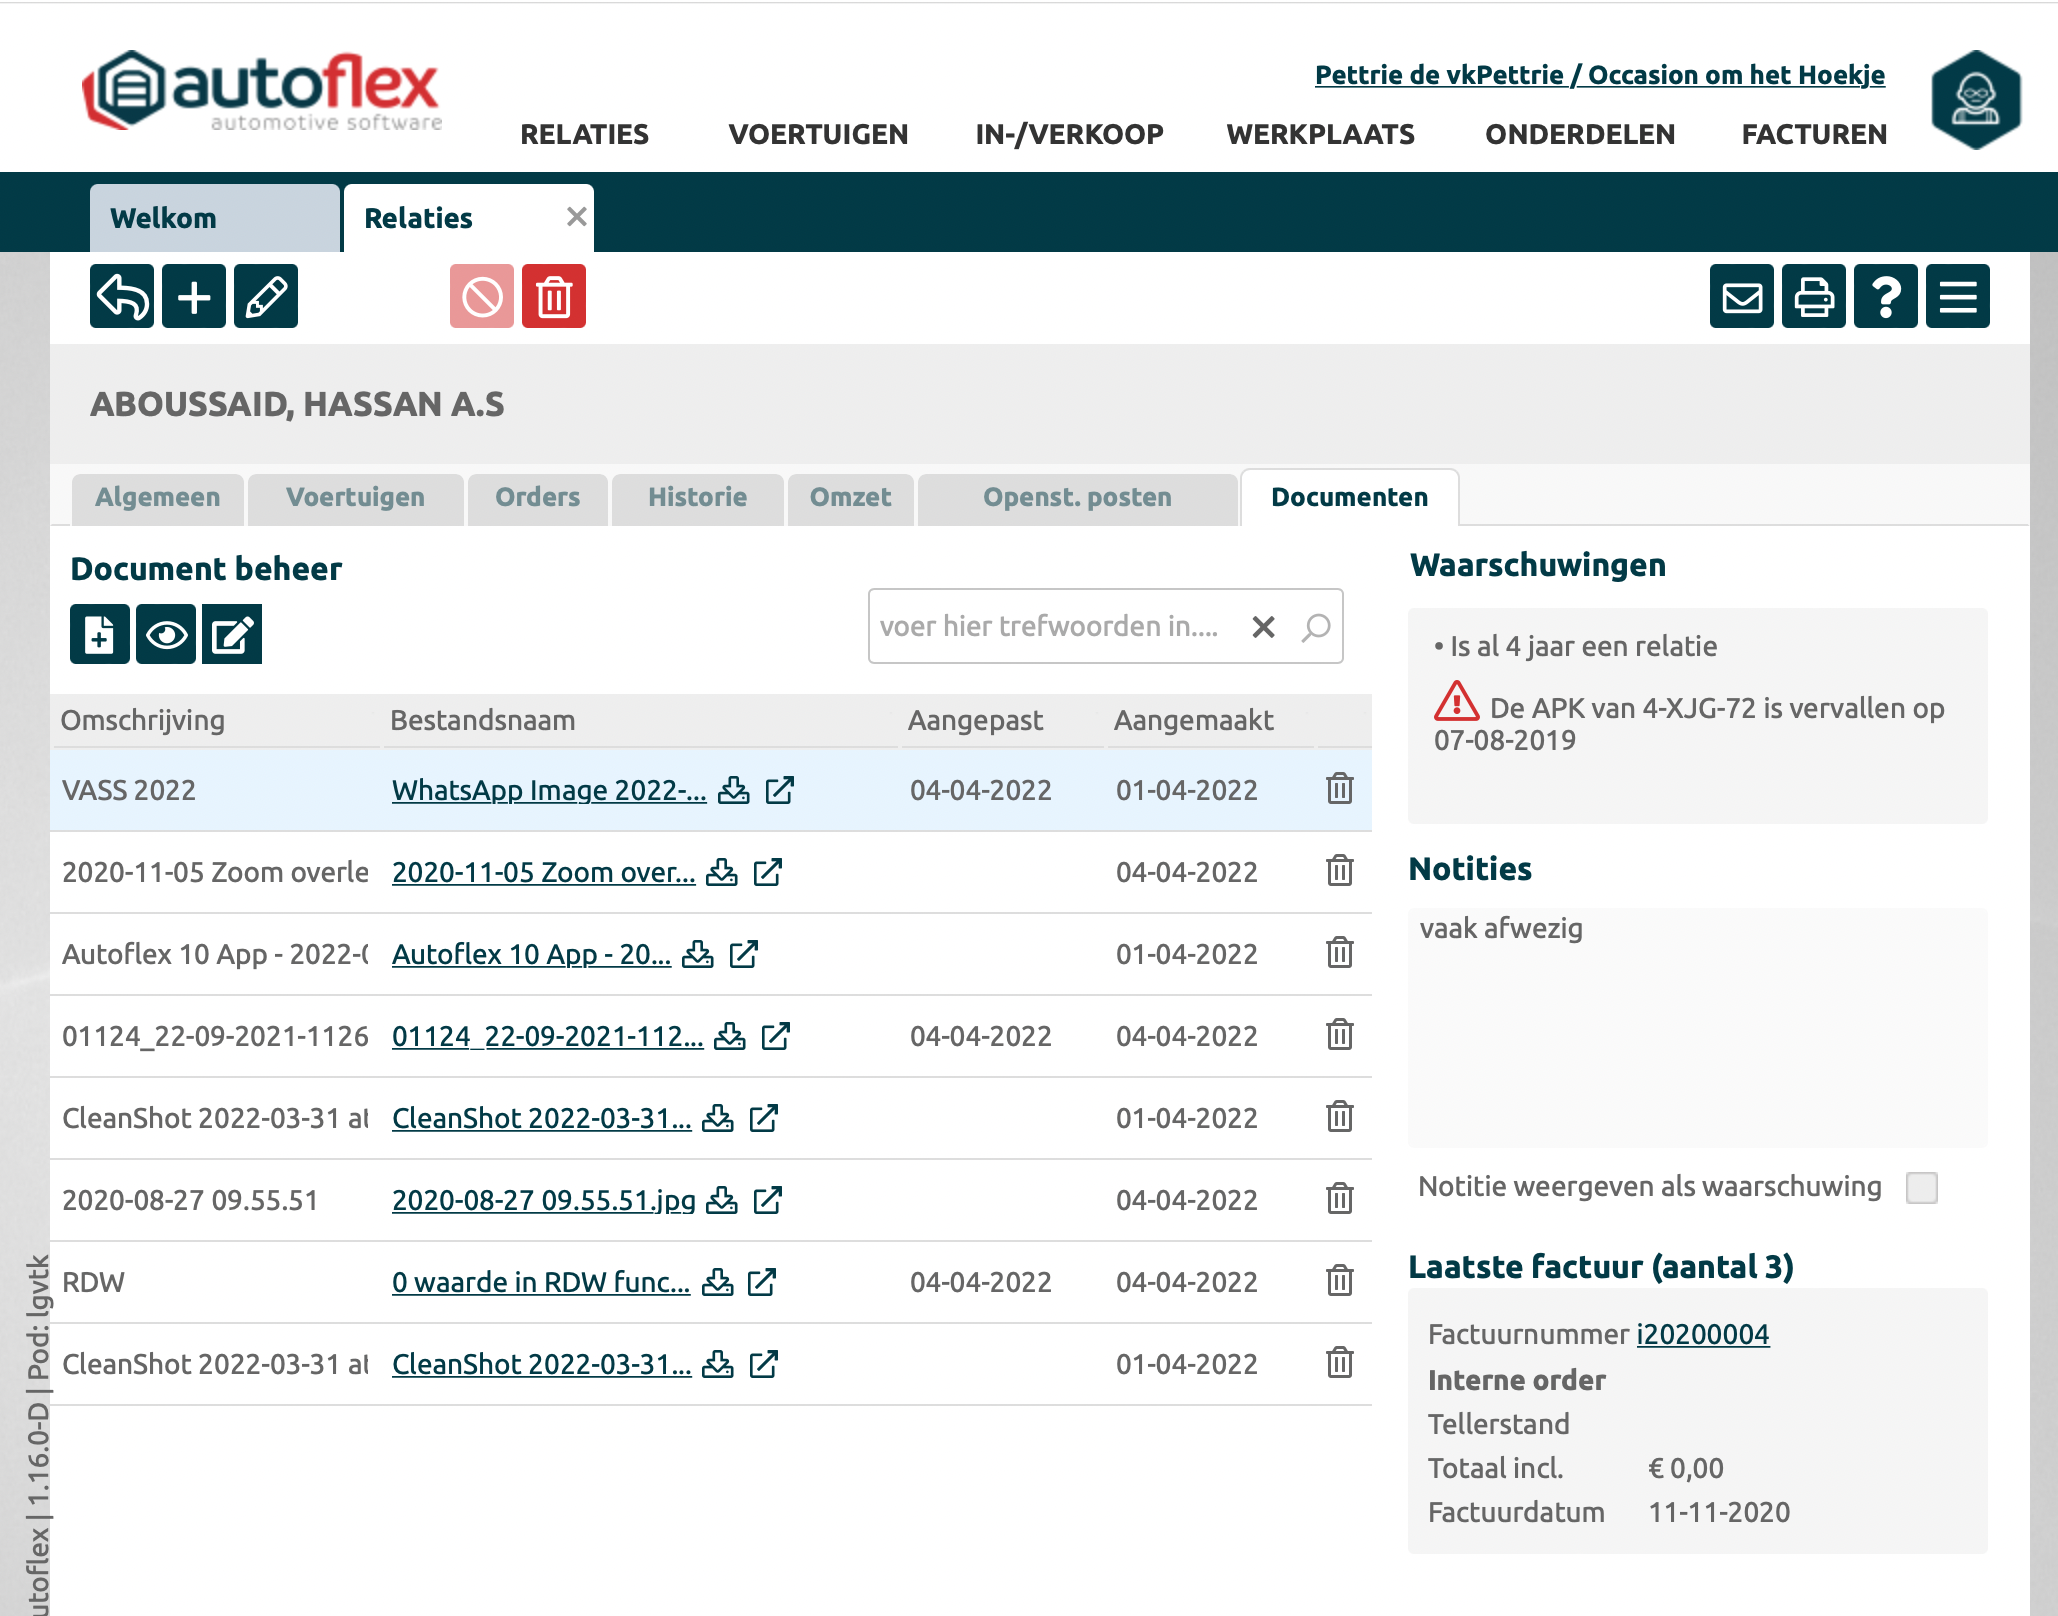Click the printer icon in toolbar
This screenshot has height=1616, width=2058.
click(x=1814, y=296)
